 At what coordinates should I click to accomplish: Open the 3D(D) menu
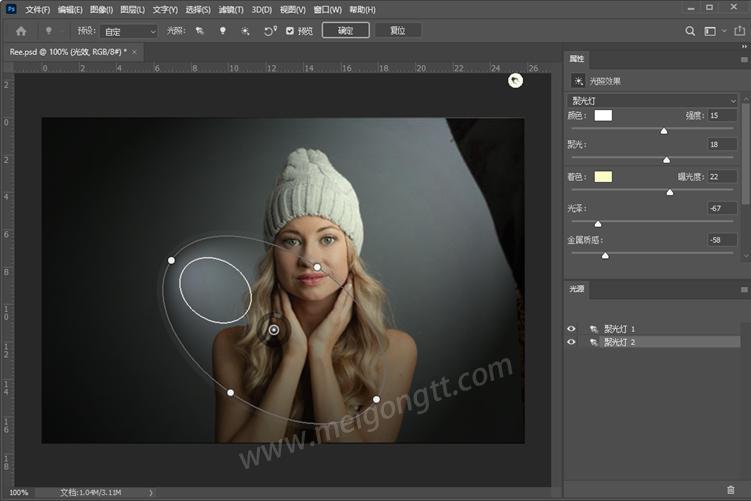pyautogui.click(x=262, y=10)
